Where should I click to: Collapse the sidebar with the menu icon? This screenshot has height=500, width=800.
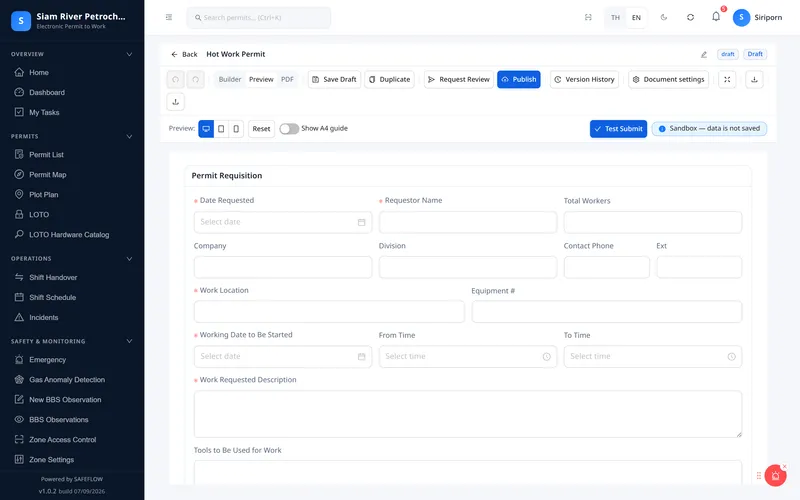coord(169,17)
